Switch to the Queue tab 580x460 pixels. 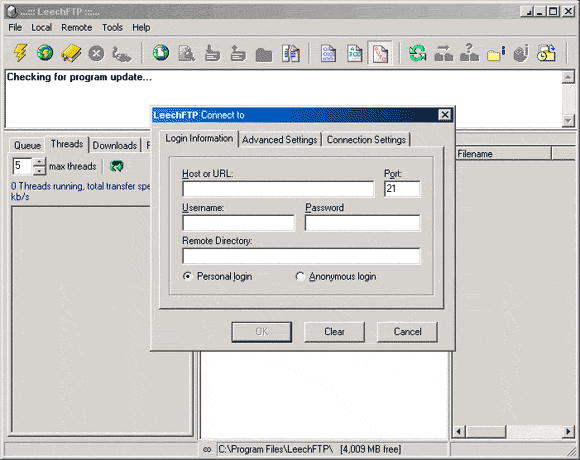point(27,145)
